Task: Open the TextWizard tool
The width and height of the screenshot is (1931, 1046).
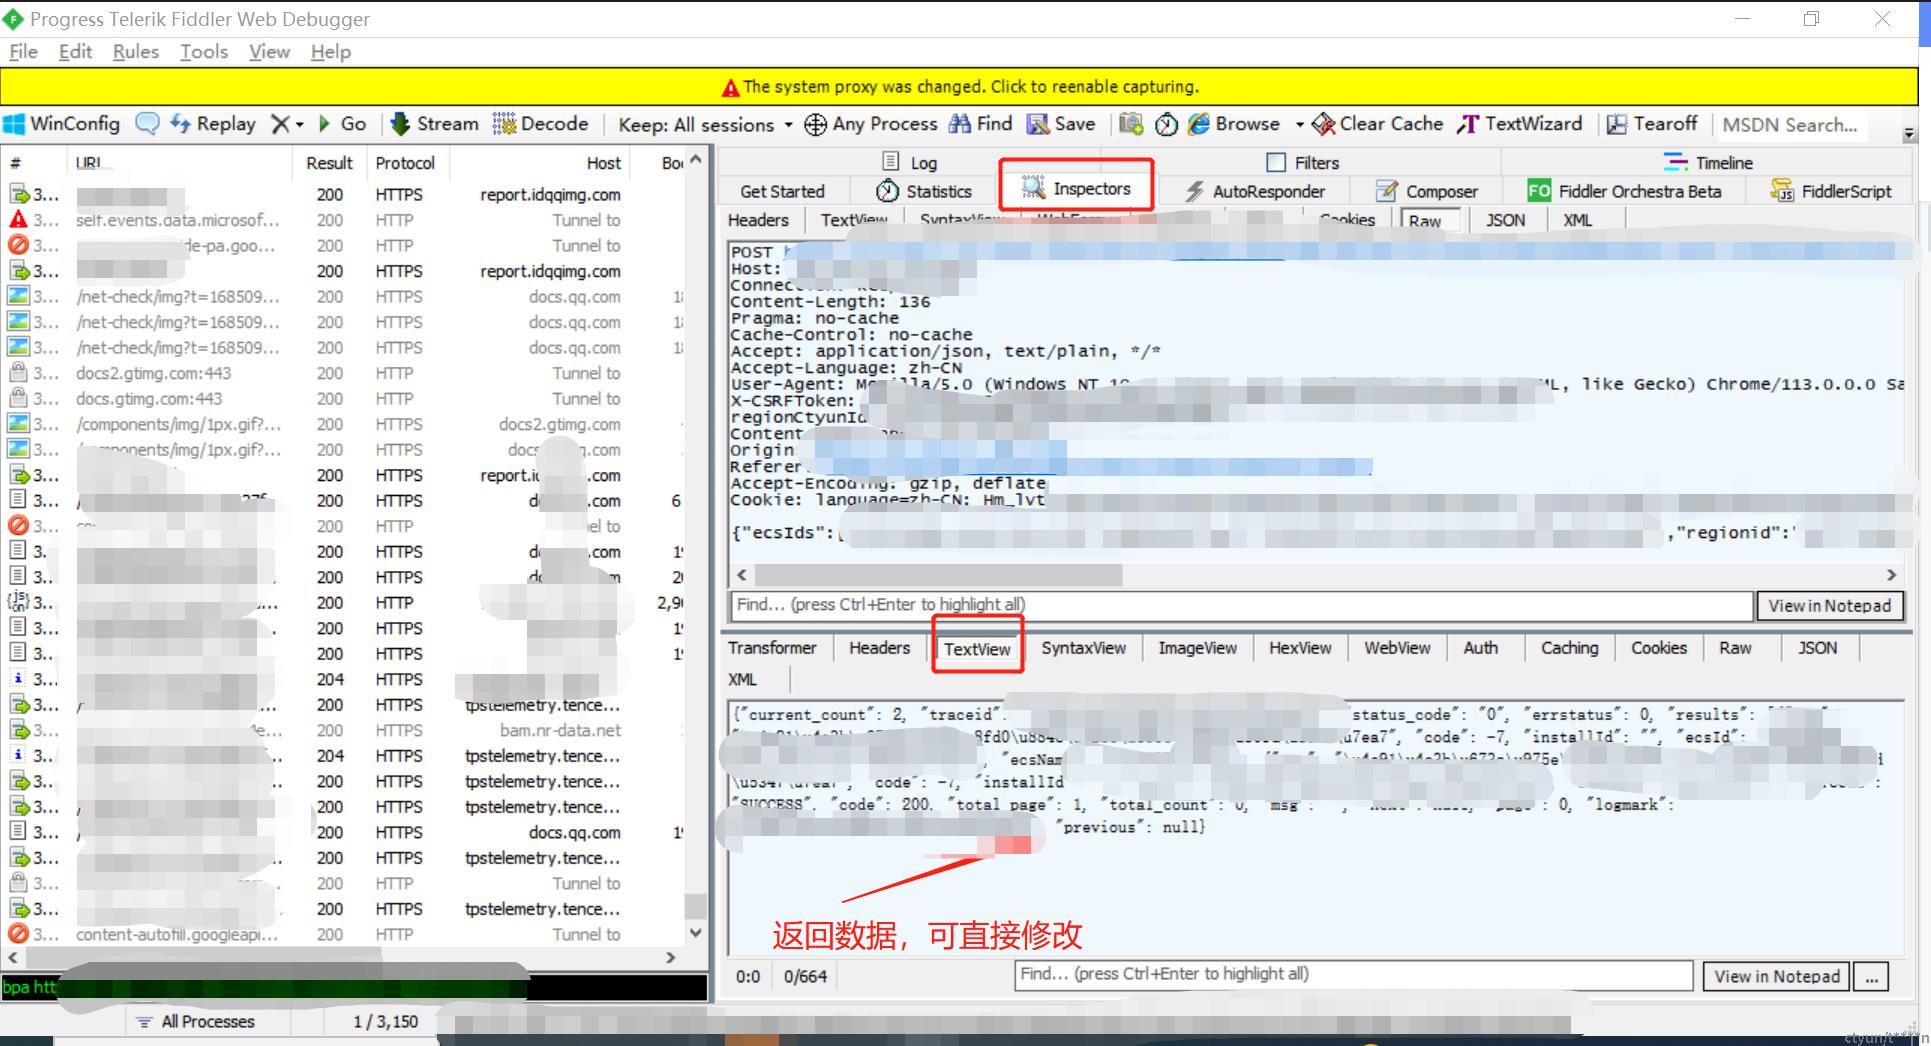Action: tap(1520, 124)
